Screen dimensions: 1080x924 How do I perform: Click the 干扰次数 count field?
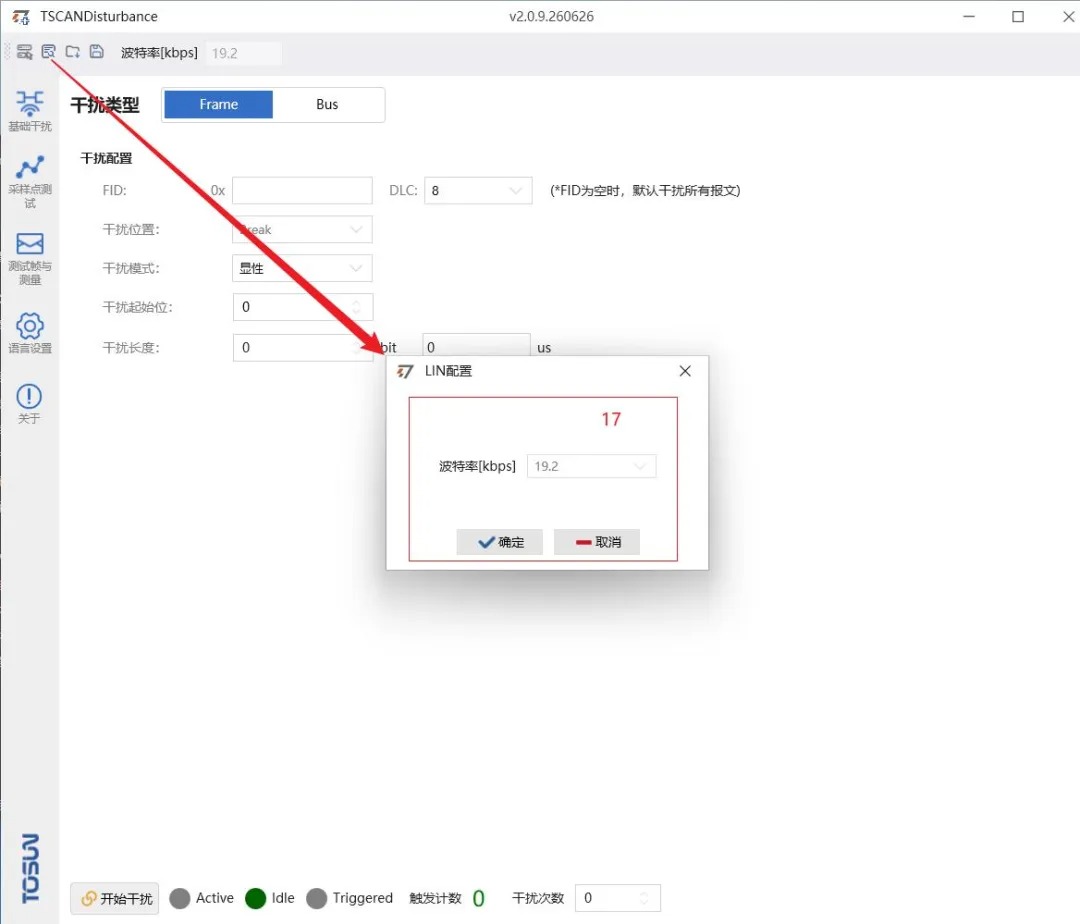(617, 898)
